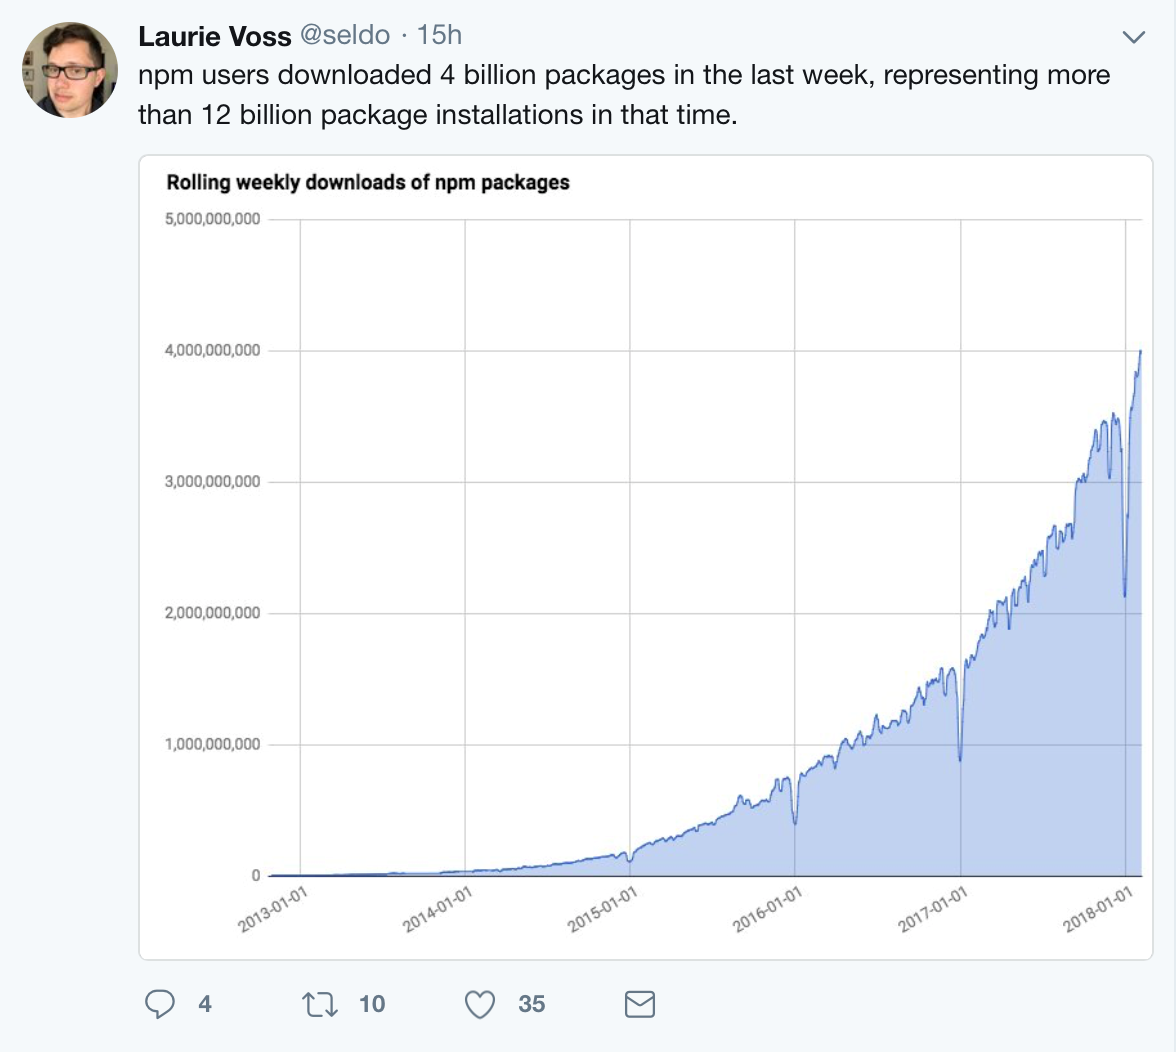The image size is (1176, 1052).
Task: Click the like count showing 35
Action: click(530, 1004)
